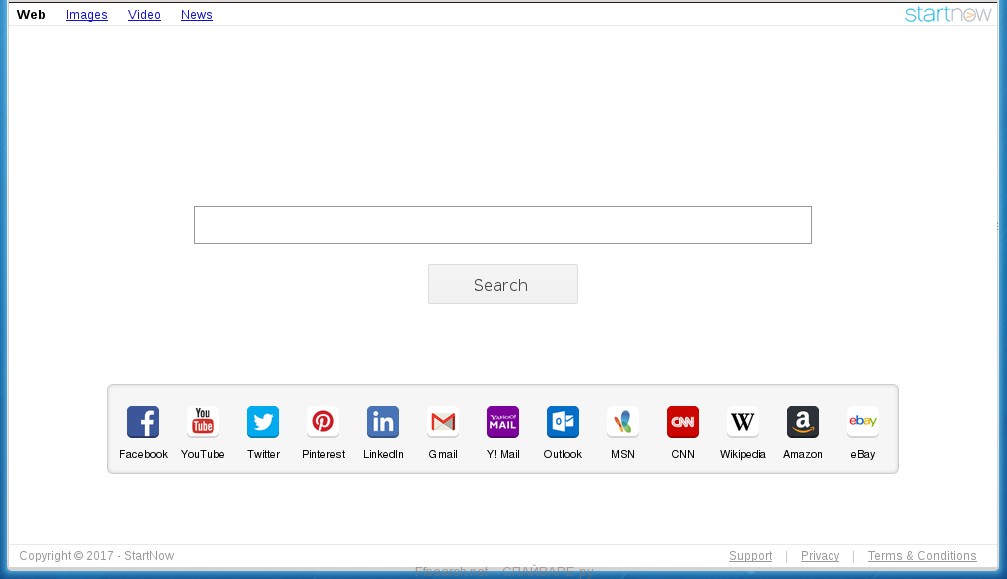This screenshot has width=1007, height=579.
Task: Select the Twitter icon
Action: click(x=263, y=422)
